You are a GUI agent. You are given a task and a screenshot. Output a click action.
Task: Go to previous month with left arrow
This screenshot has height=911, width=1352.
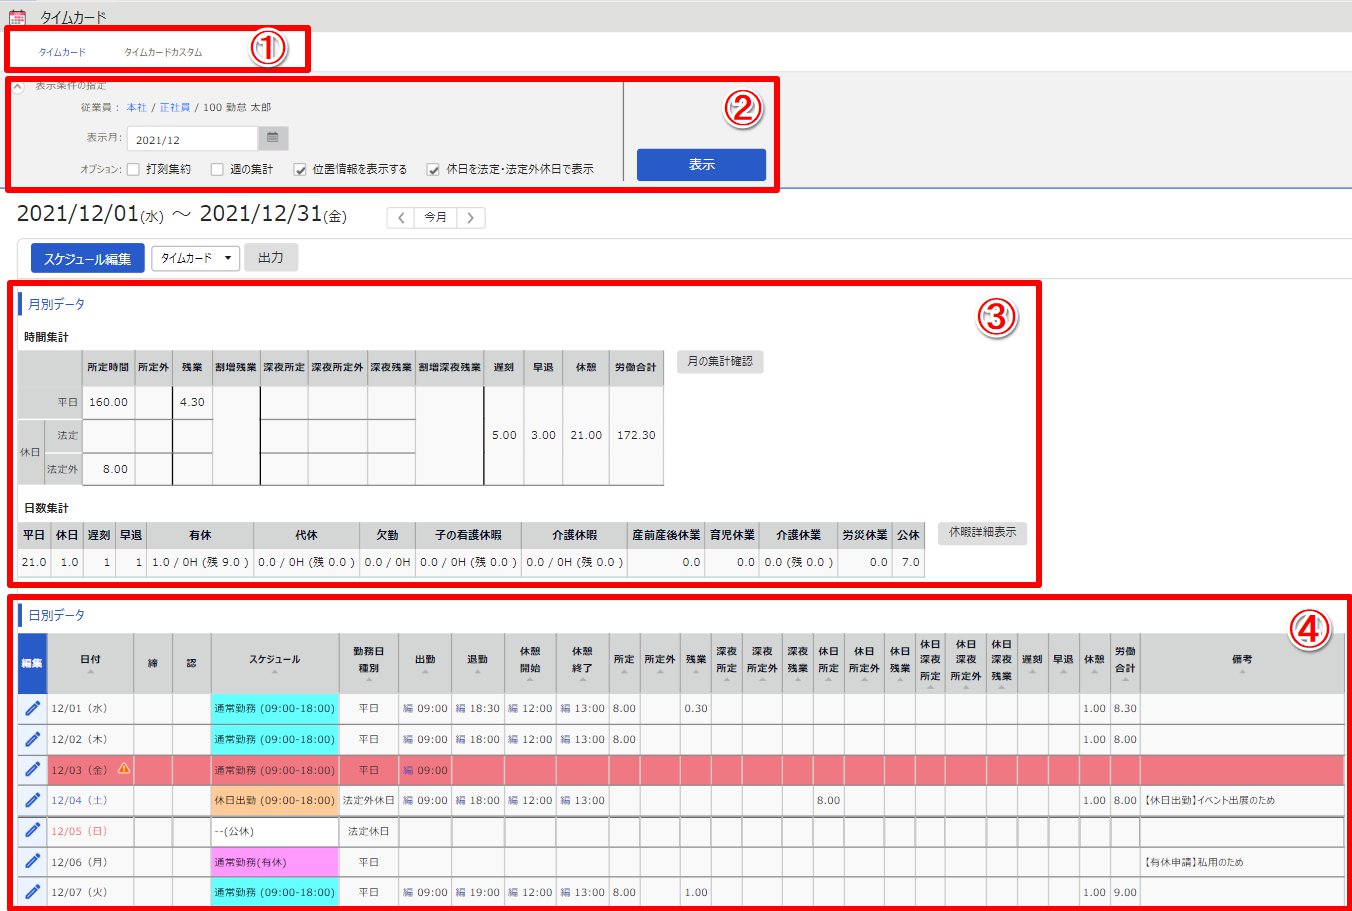coord(401,217)
